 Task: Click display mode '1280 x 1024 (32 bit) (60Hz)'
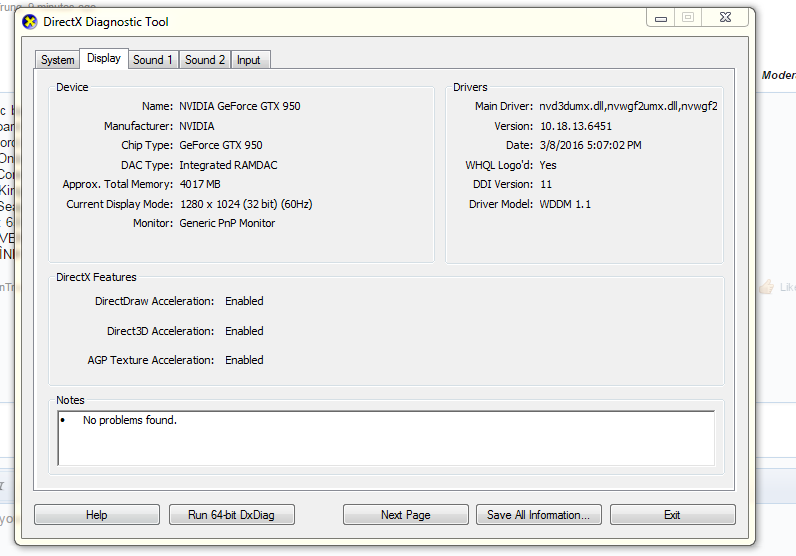[246, 204]
